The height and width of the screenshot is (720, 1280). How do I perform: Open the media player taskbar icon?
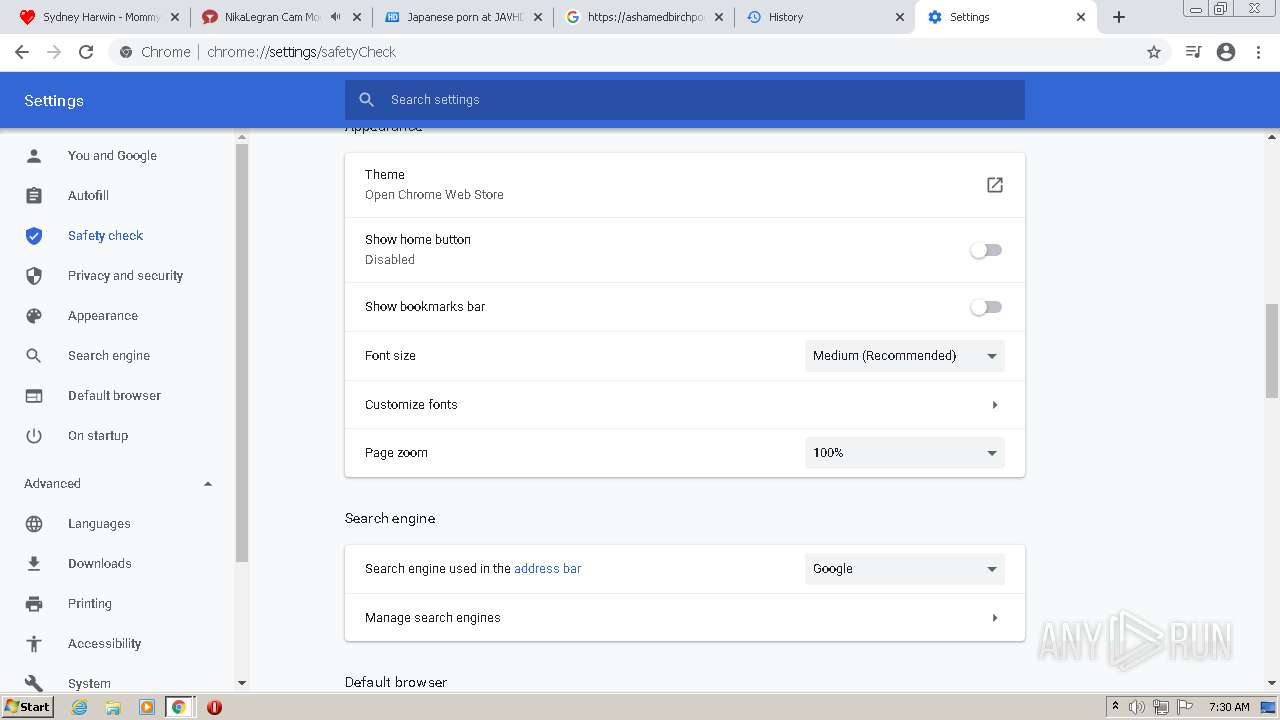[147, 707]
